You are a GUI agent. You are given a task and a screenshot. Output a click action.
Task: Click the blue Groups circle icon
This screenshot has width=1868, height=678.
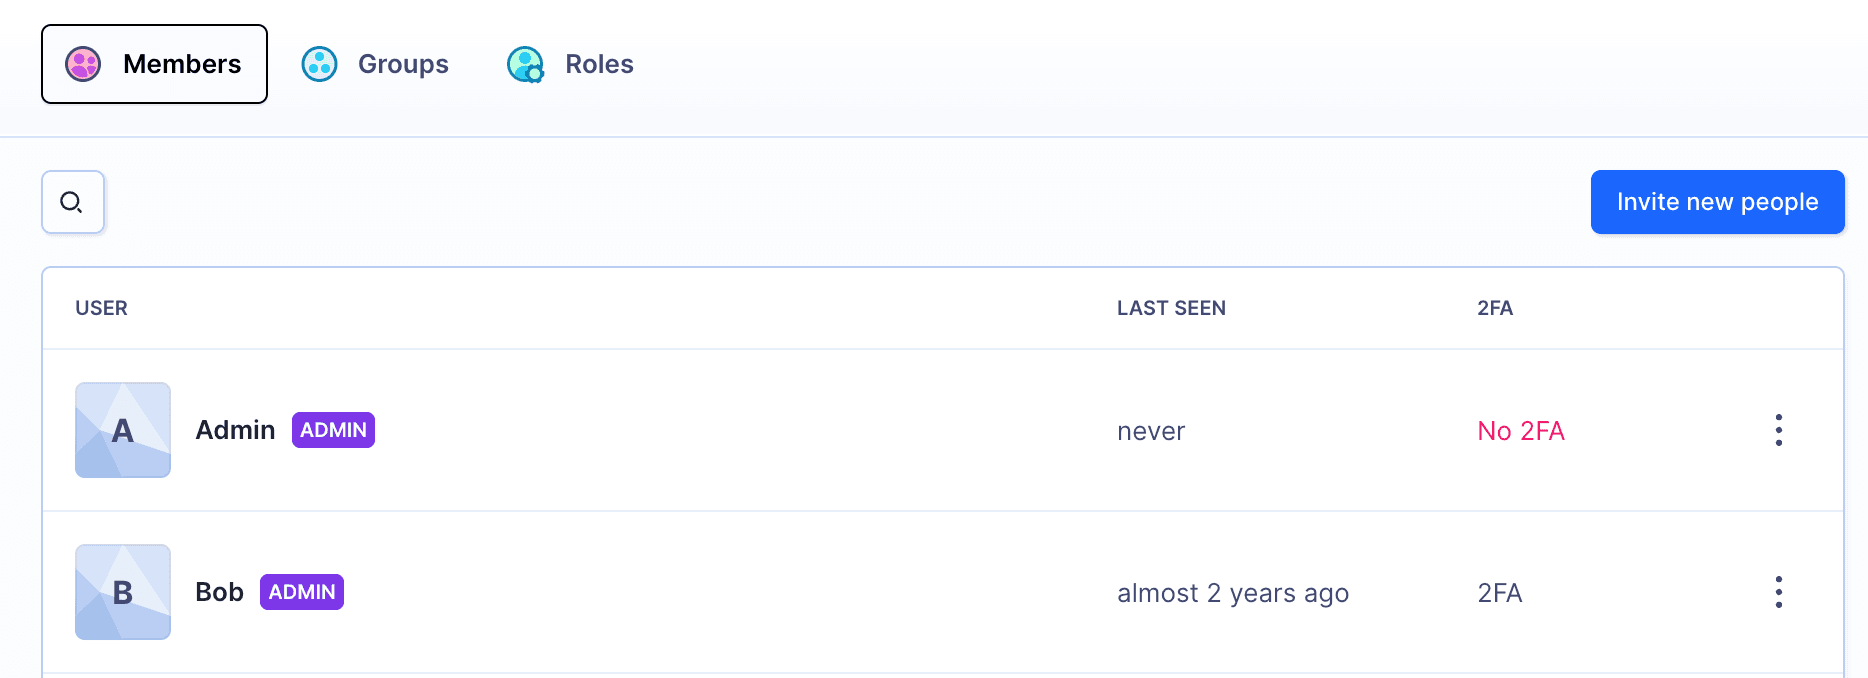319,64
